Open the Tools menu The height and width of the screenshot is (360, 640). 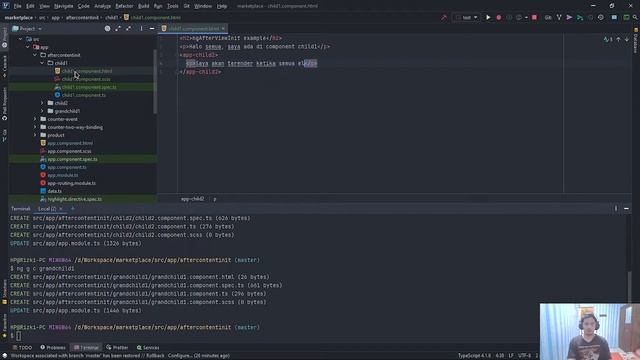[x=173, y=6]
